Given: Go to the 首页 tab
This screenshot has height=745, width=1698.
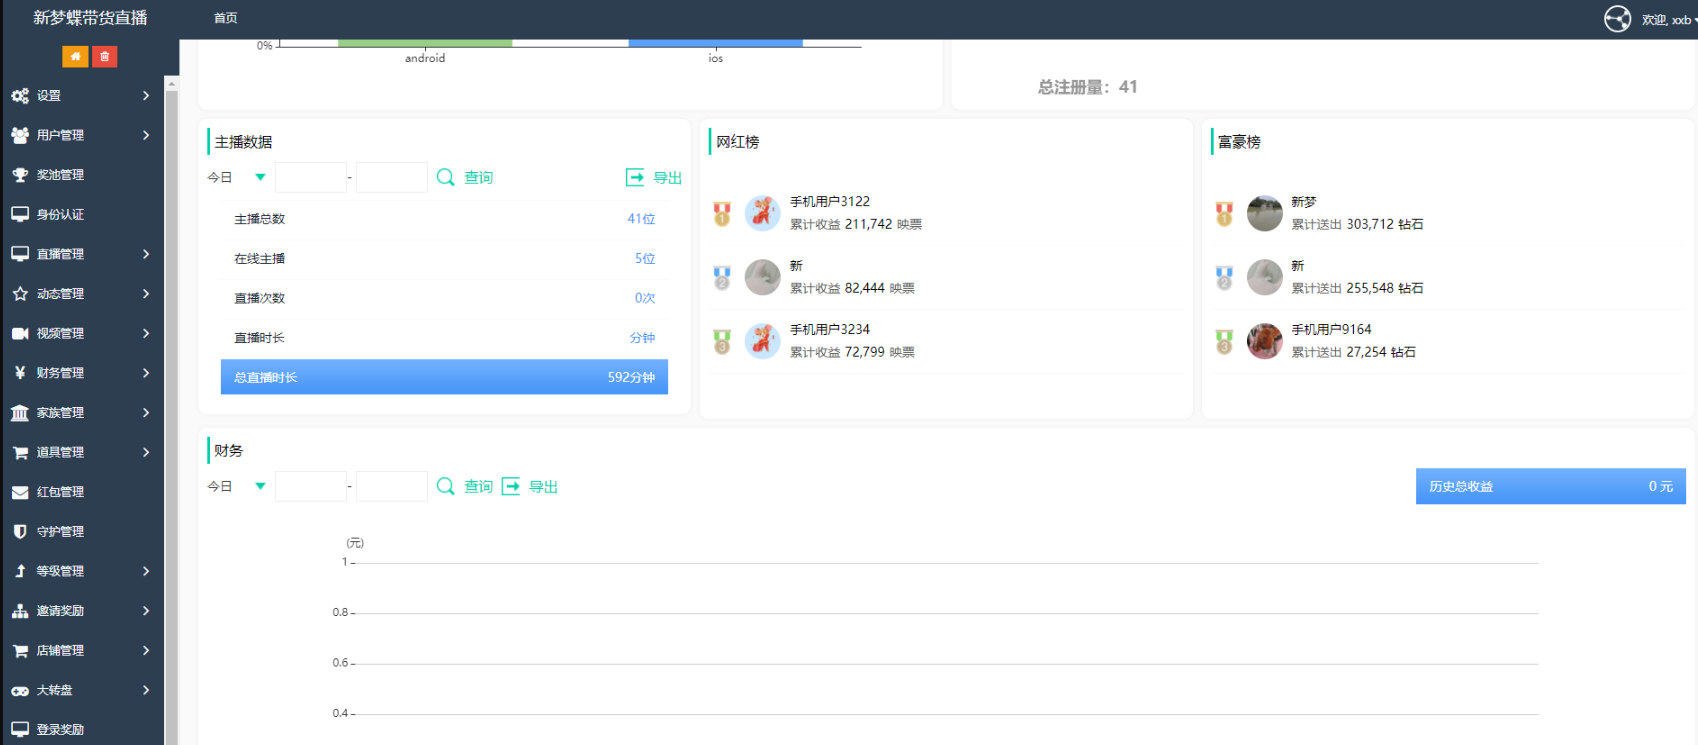Looking at the screenshot, I should [226, 18].
